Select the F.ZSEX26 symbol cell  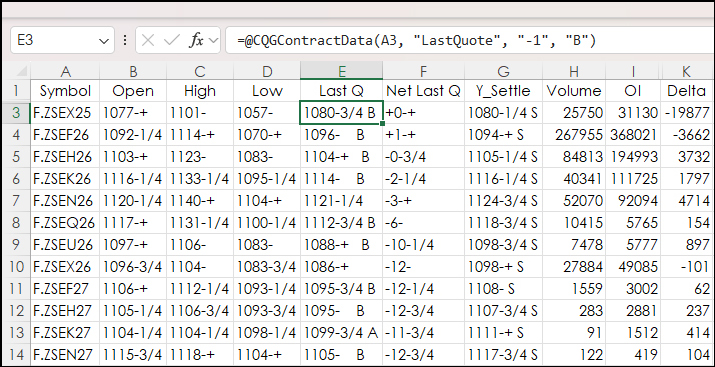coord(65,267)
